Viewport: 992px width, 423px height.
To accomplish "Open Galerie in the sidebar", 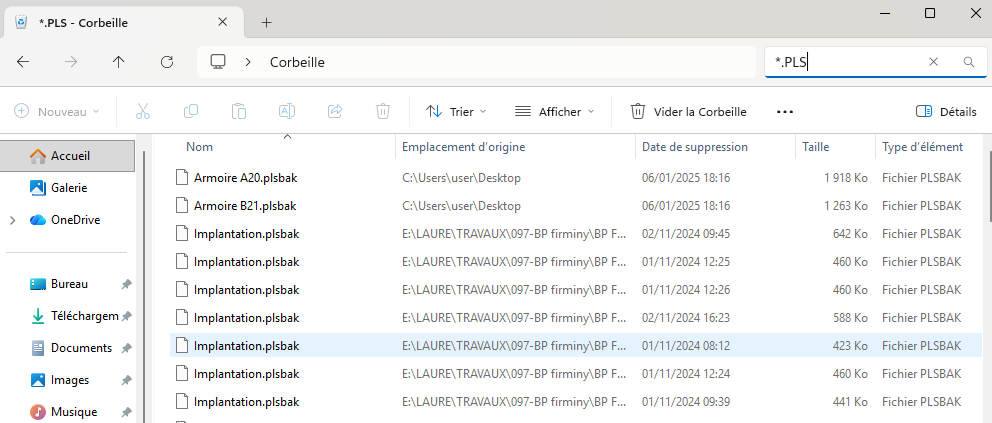I will [69, 188].
